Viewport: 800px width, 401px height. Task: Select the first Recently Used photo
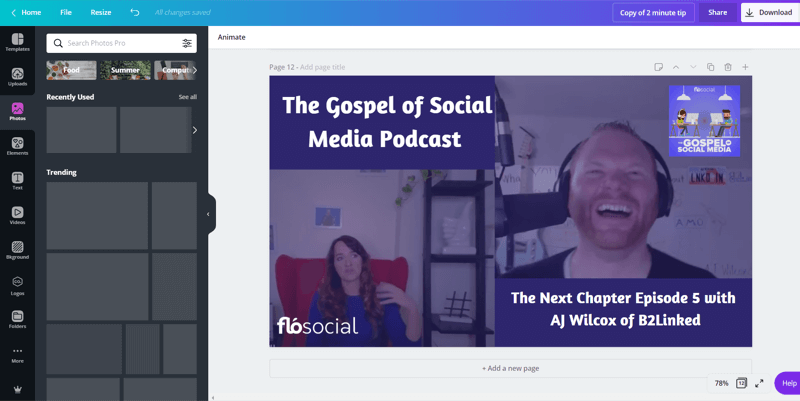click(x=81, y=130)
